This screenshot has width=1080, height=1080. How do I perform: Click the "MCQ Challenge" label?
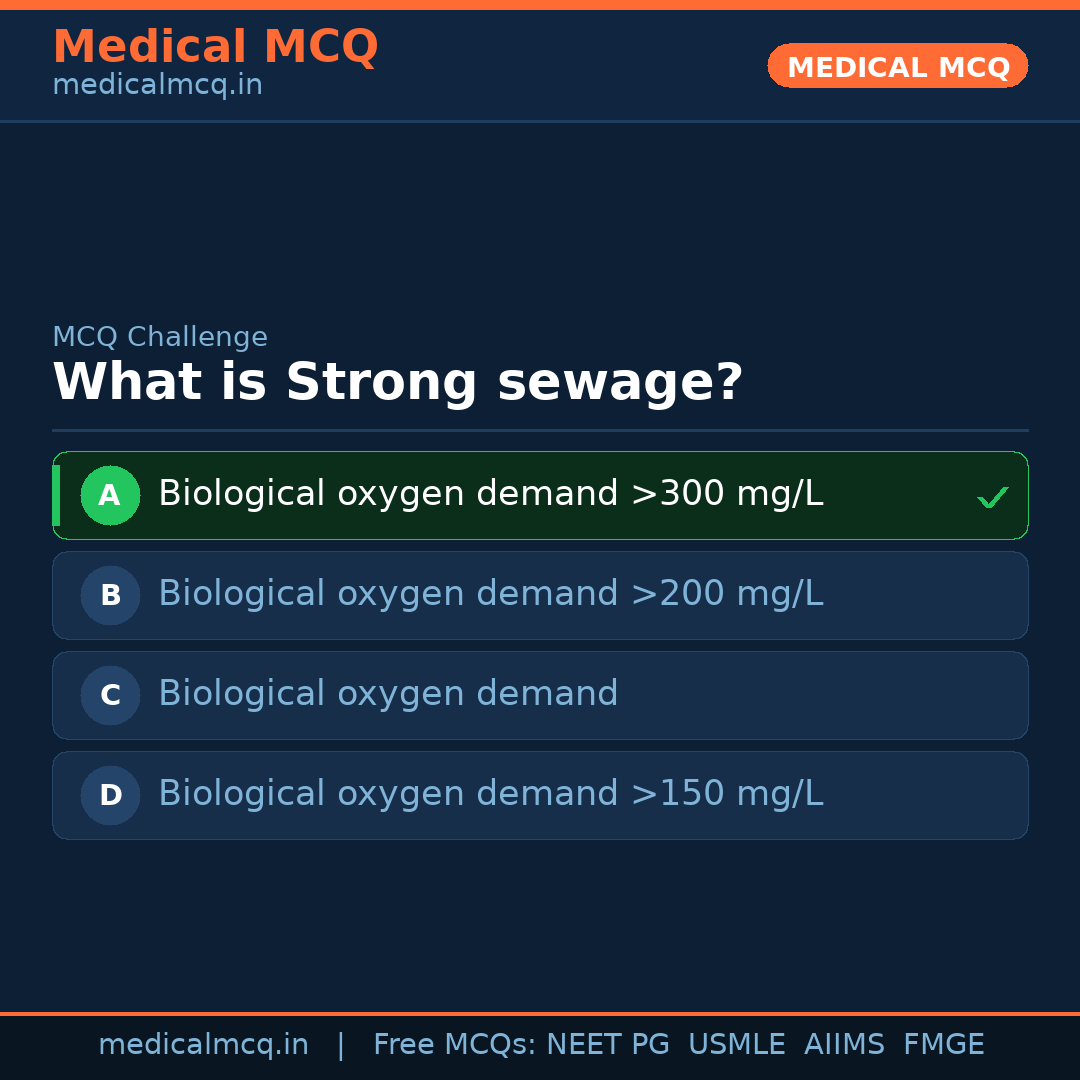coord(160,338)
